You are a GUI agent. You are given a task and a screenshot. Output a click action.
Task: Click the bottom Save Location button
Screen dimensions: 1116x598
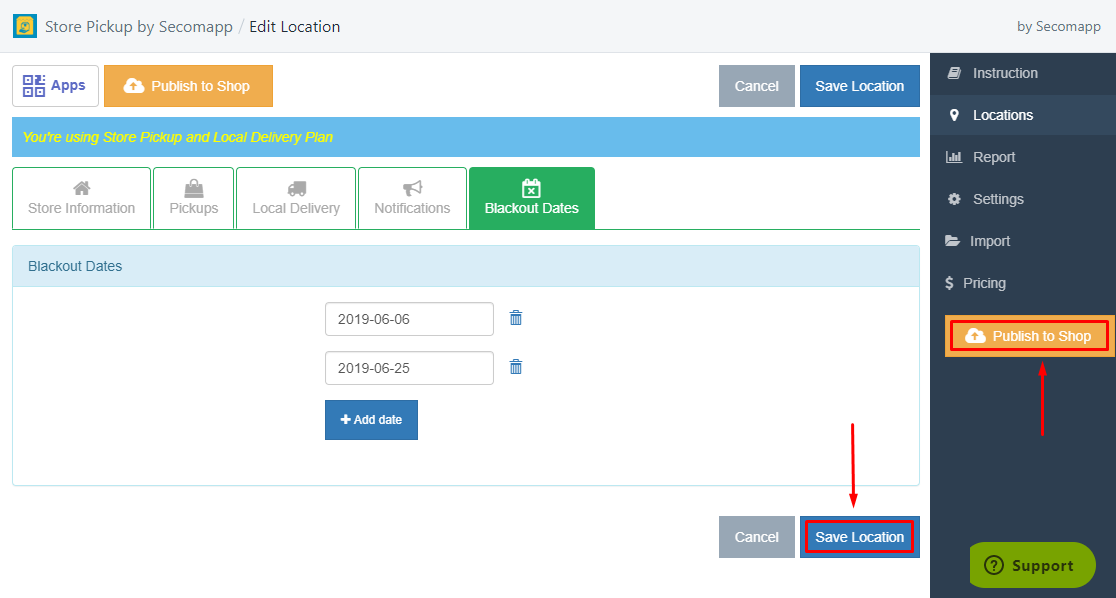tap(860, 537)
